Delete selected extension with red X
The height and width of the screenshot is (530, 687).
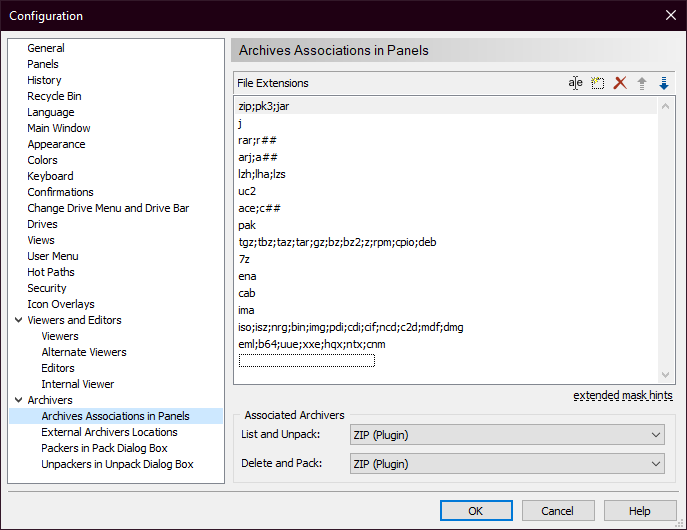[620, 83]
